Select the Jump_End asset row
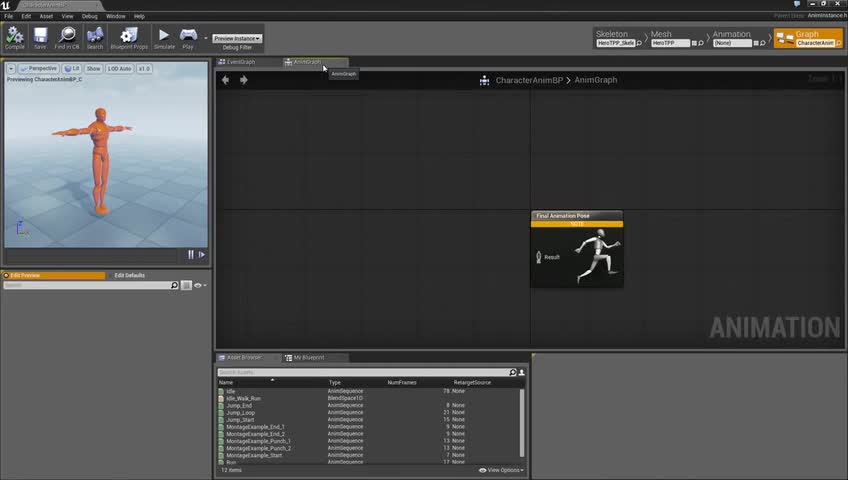Image resolution: width=848 pixels, height=480 pixels. coord(368,405)
